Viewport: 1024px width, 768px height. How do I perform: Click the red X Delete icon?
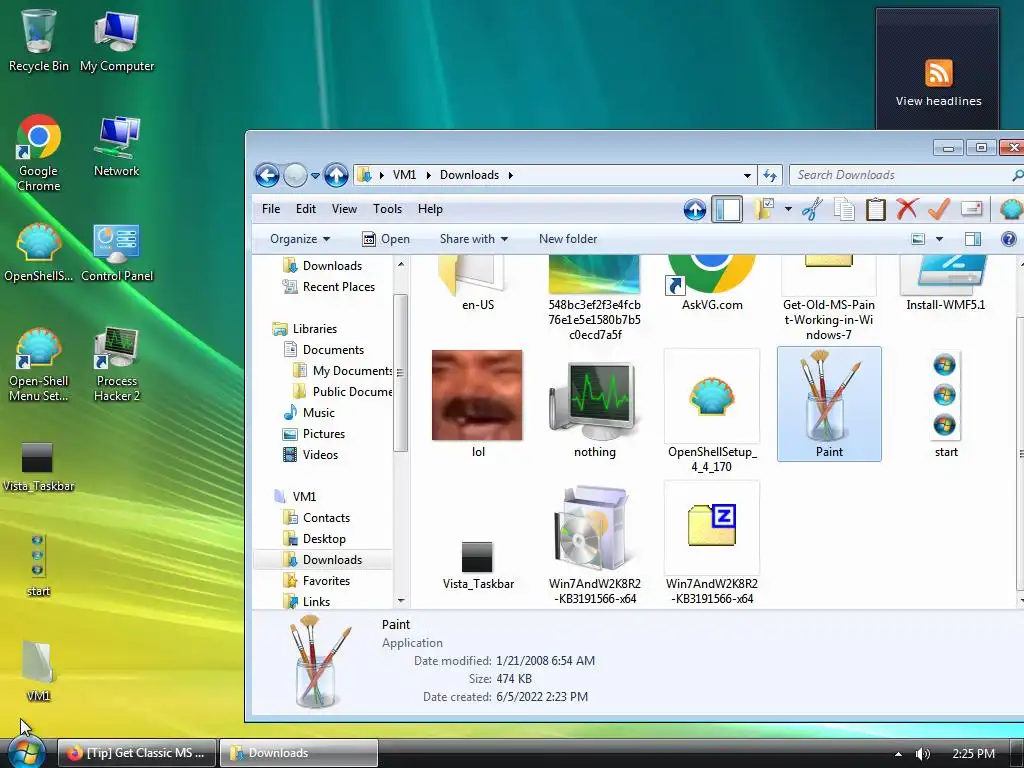click(x=906, y=209)
